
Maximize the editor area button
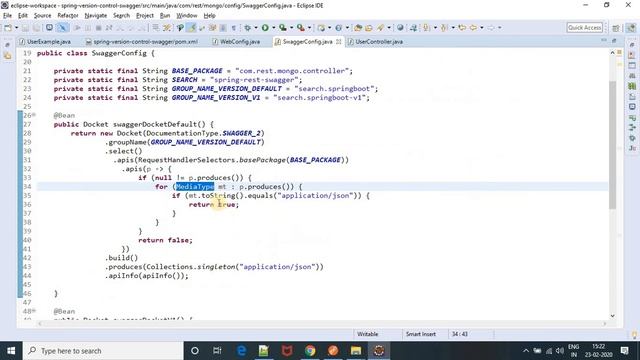614,40
